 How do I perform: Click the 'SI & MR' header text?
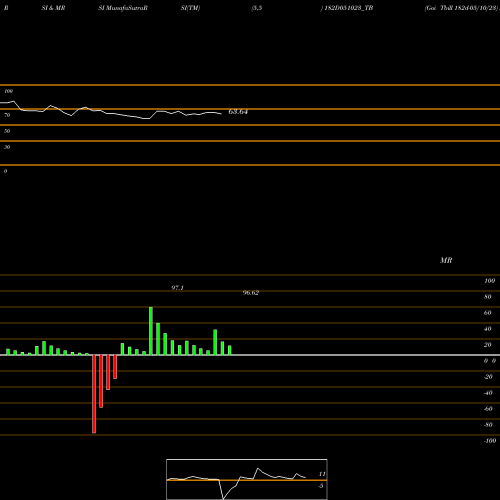pyautogui.click(x=53, y=8)
